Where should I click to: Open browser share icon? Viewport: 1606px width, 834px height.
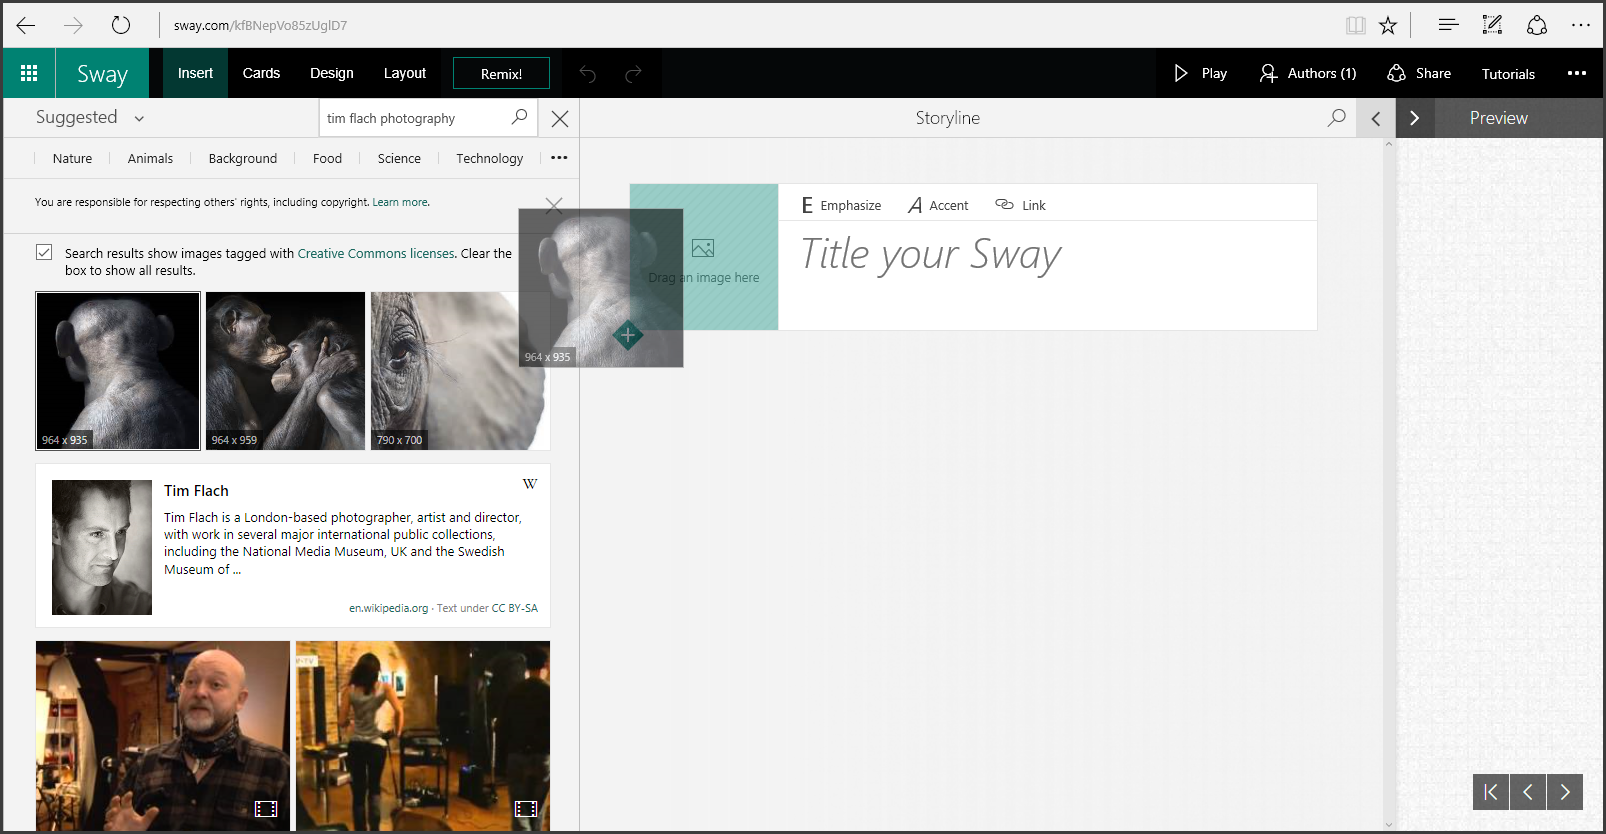(1537, 25)
